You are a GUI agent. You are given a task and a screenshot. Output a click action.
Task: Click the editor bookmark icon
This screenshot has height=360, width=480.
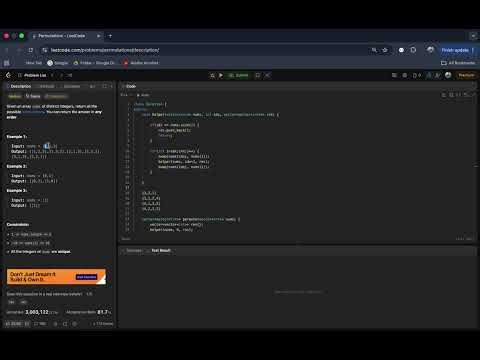pyautogui.click(x=451, y=95)
